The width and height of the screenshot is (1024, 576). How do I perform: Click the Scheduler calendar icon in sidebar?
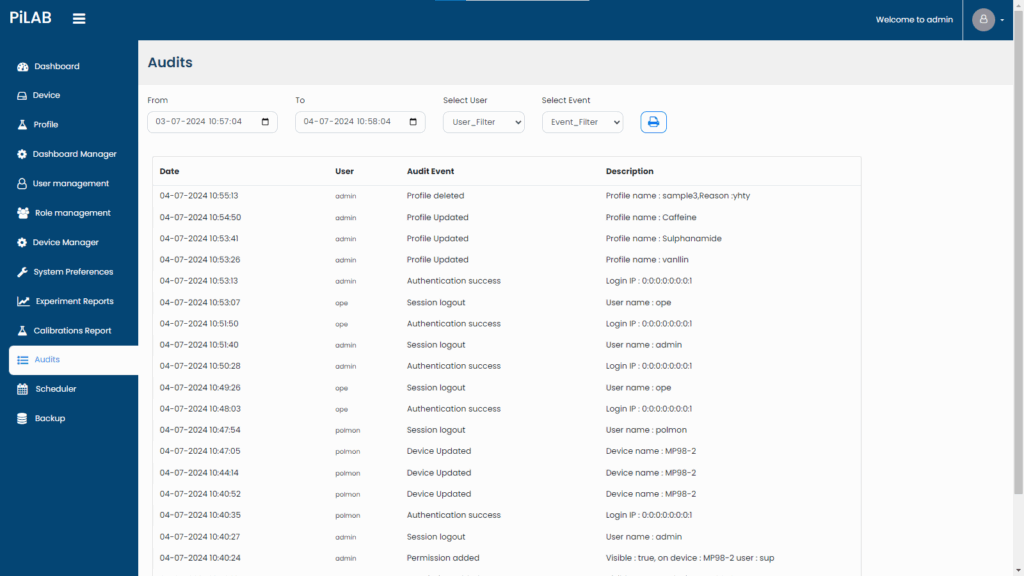coord(23,389)
